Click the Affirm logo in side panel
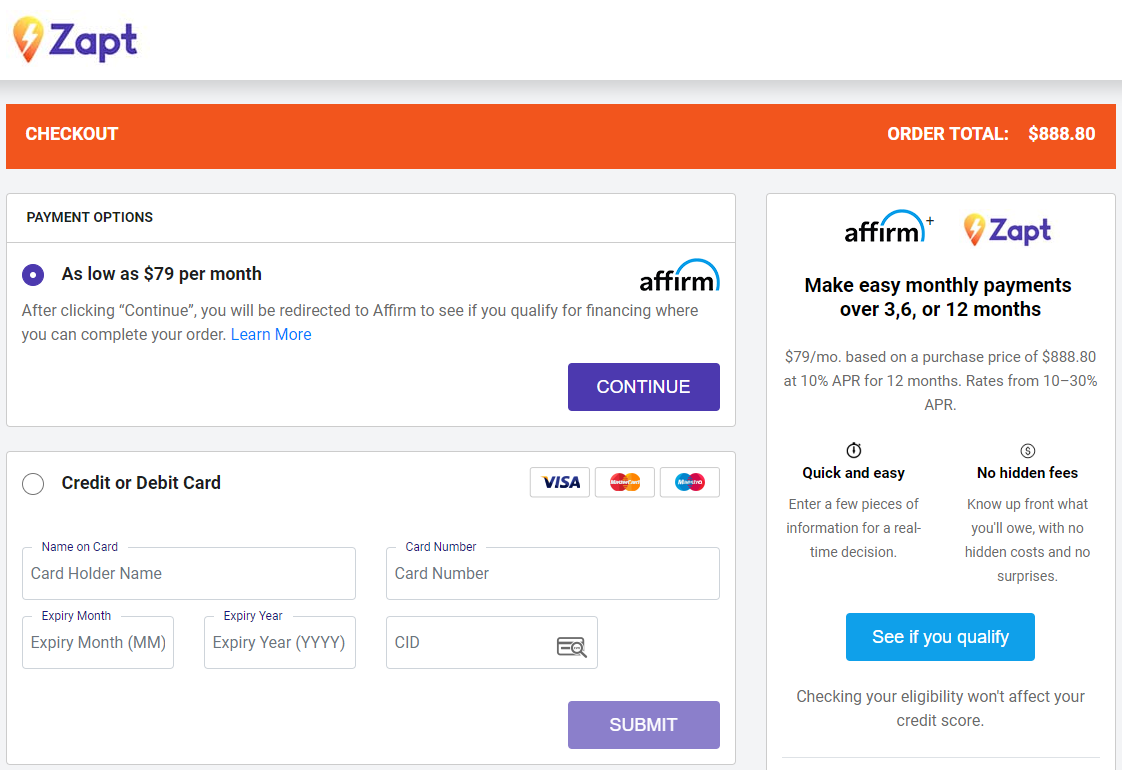Viewport: 1122px width, 770px height. pos(886,229)
